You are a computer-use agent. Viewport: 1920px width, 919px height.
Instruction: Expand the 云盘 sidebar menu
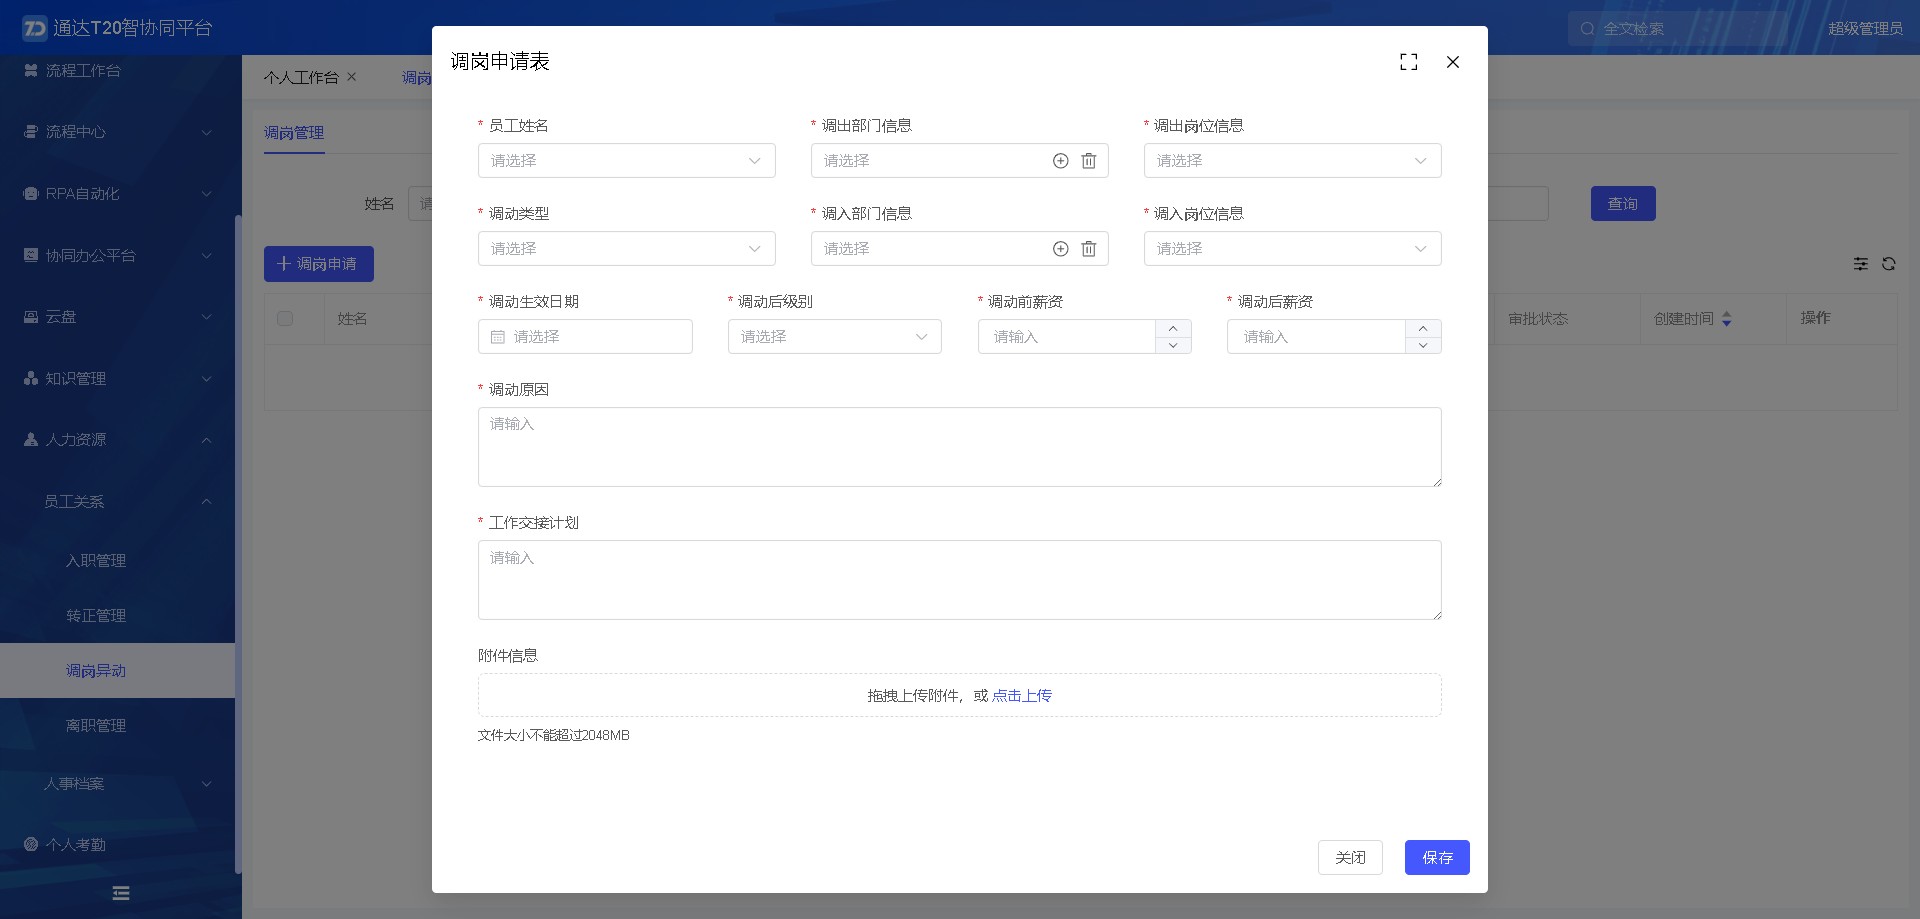(207, 317)
